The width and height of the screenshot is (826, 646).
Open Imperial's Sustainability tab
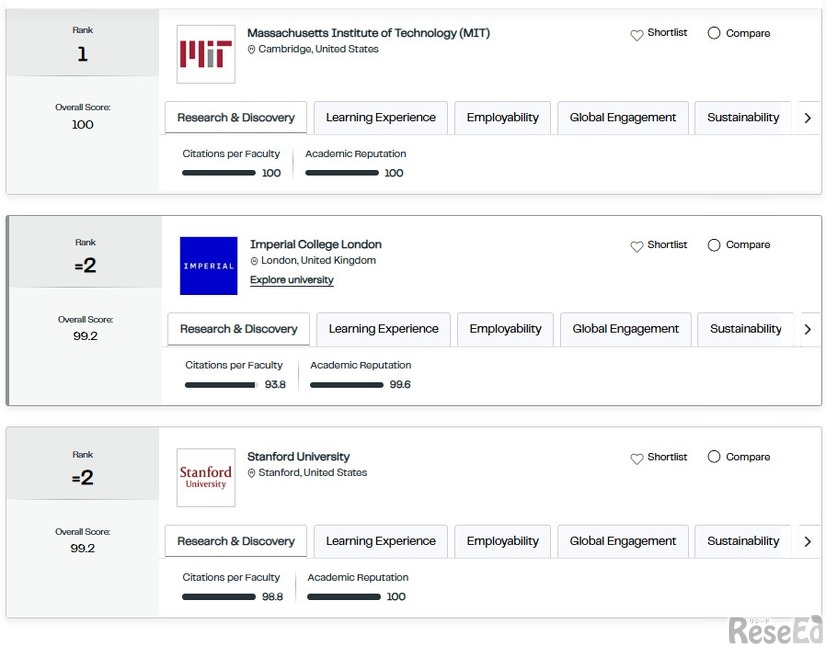[x=745, y=329]
